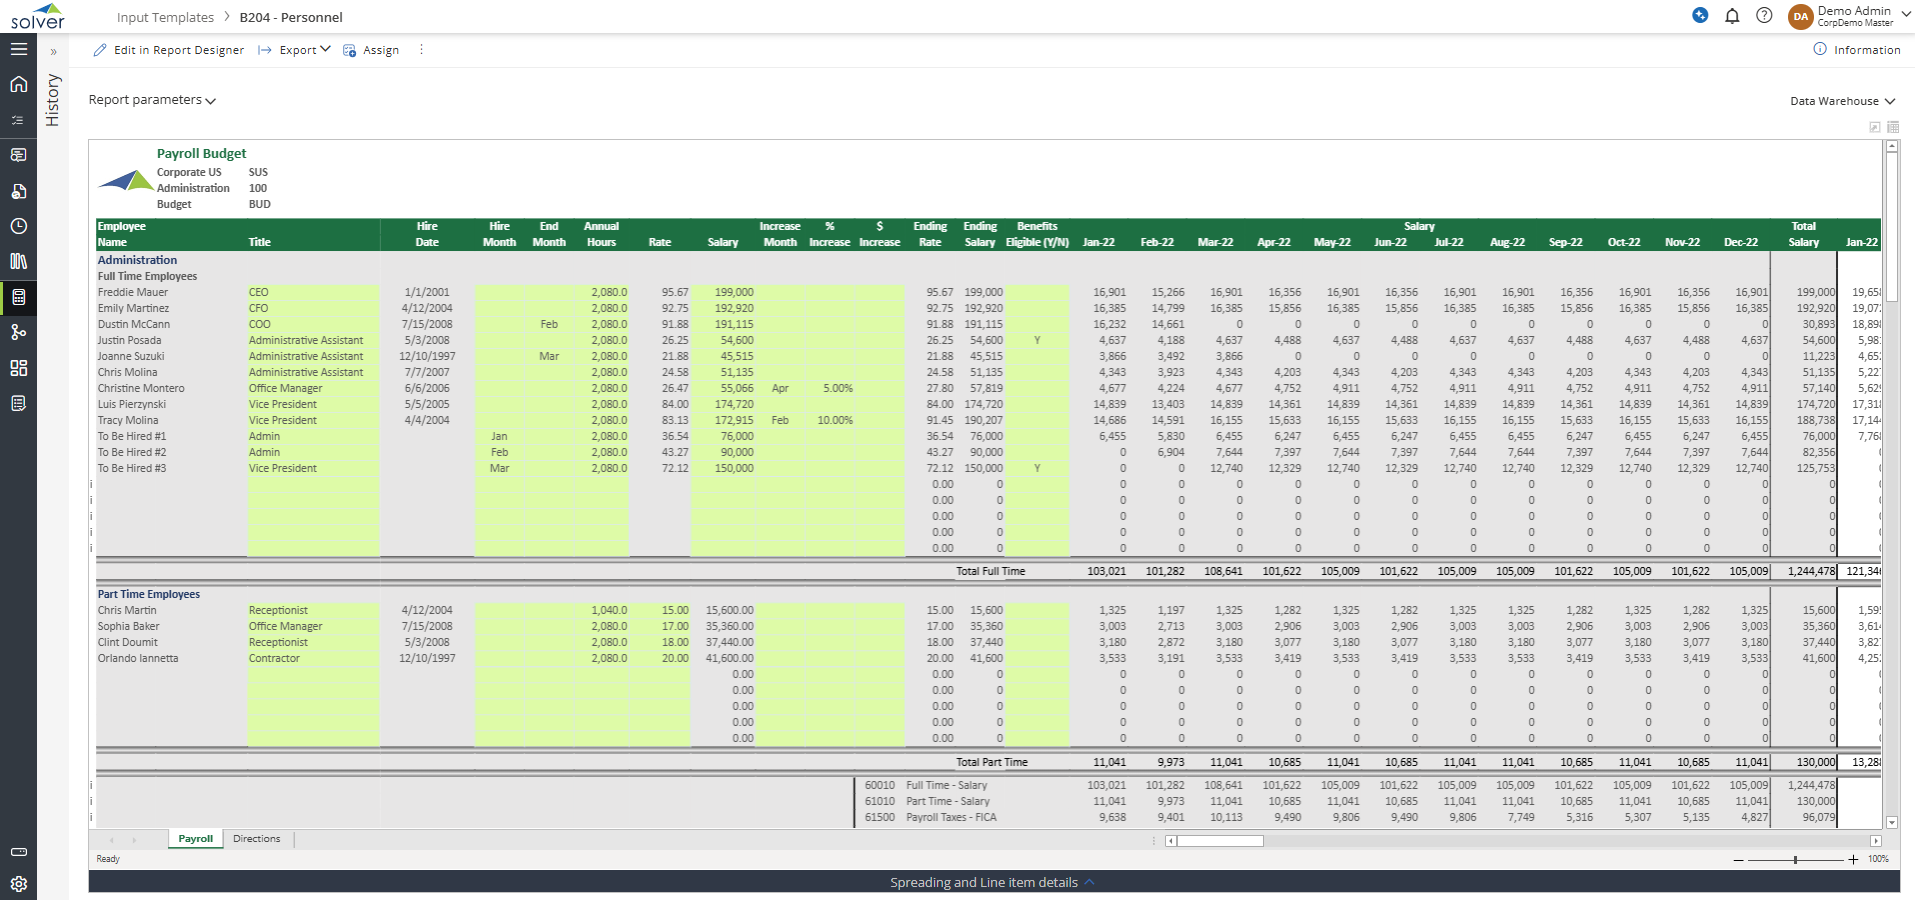Click Edit in Report Designer
1915x900 pixels.
169,50
